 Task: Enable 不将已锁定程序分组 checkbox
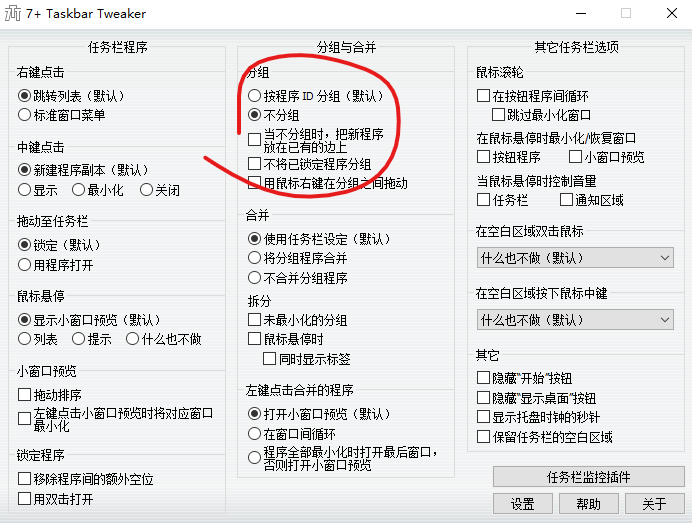pyautogui.click(x=254, y=164)
